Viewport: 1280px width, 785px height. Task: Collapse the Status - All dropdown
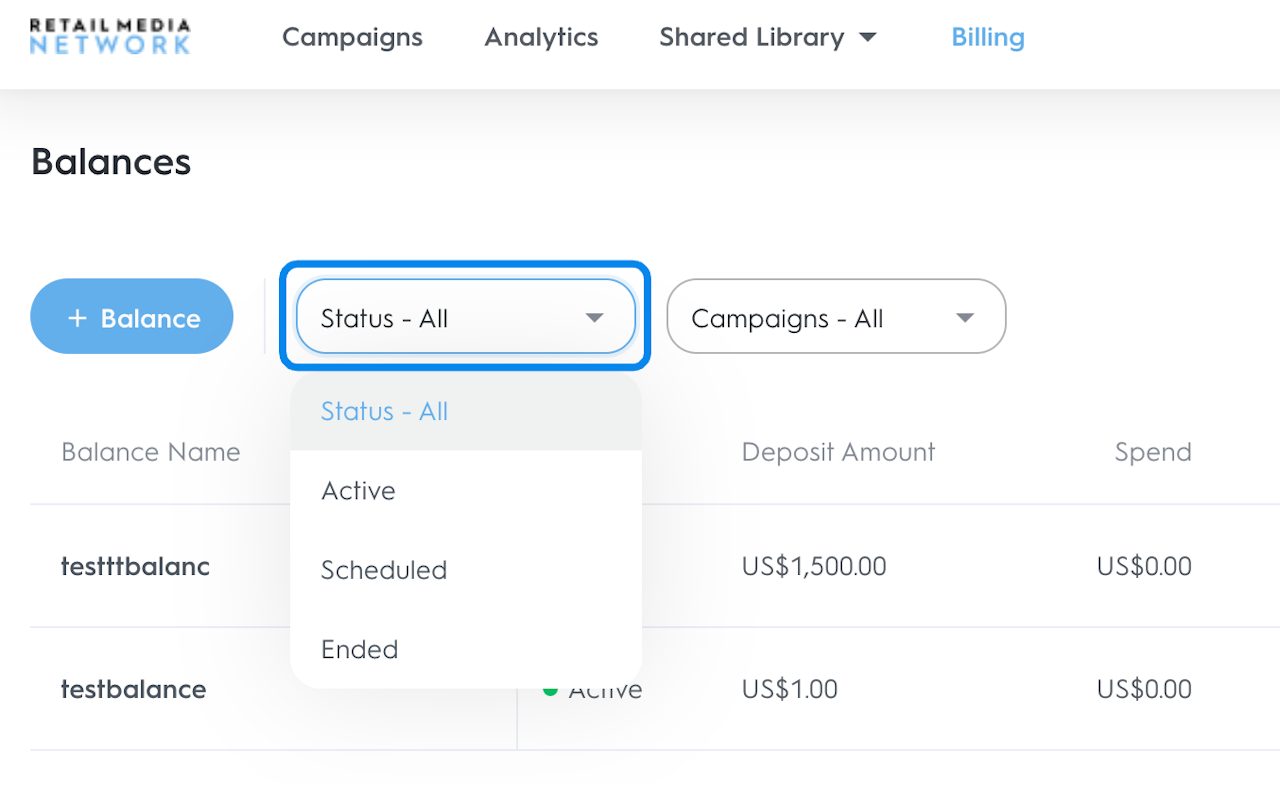465,317
